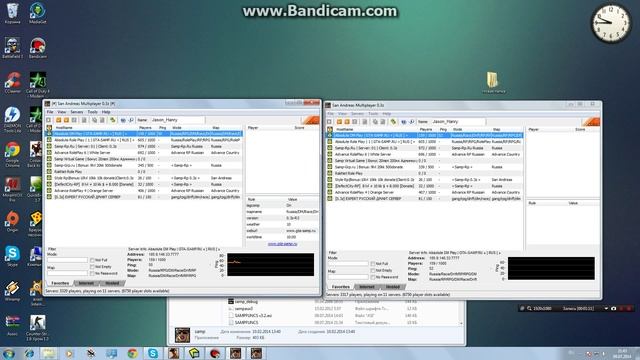Image resolution: width=640 pixels, height=360 pixels.
Task: Click Name field in right SA-MP window
Action: click(x=458, y=122)
